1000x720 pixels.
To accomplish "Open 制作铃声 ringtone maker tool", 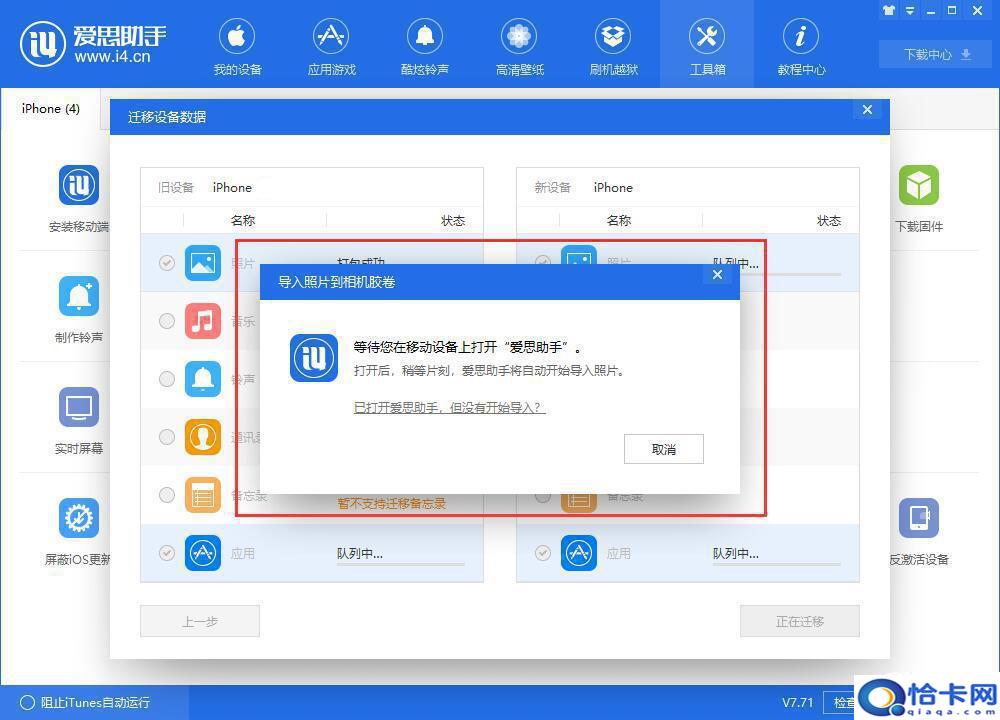I will pos(78,296).
